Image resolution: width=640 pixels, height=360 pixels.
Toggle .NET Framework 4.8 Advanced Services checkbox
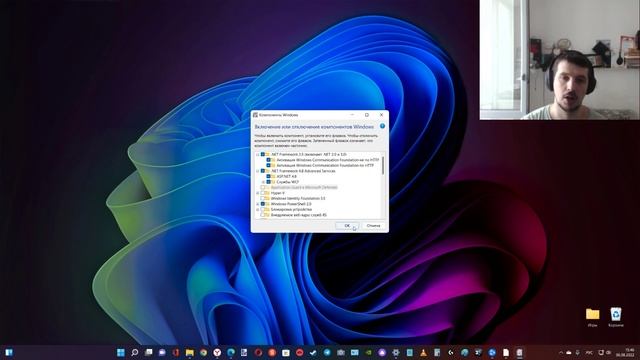[x=263, y=171]
